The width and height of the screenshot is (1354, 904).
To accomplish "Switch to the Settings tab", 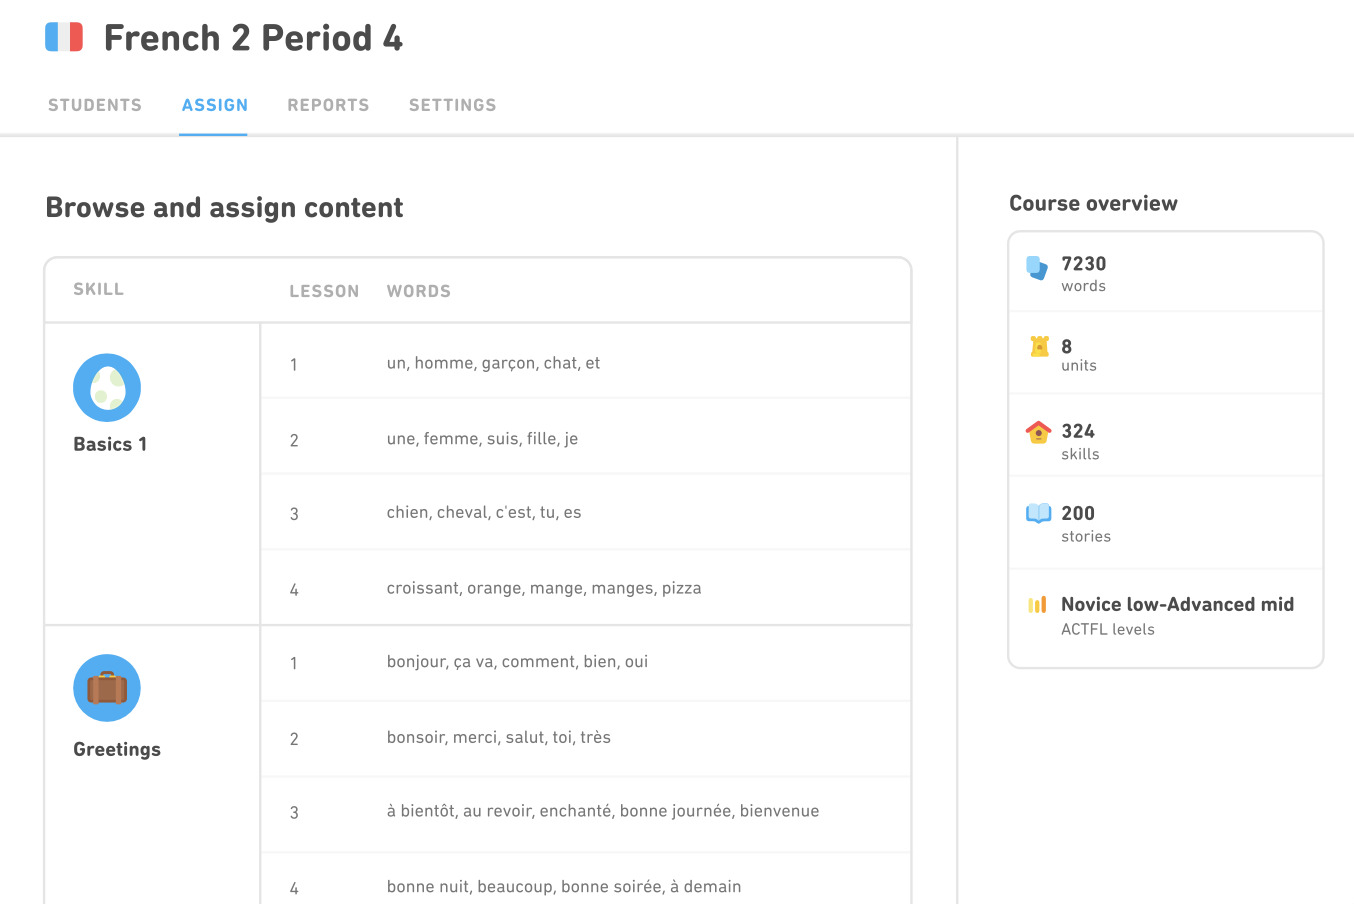I will click(x=452, y=105).
